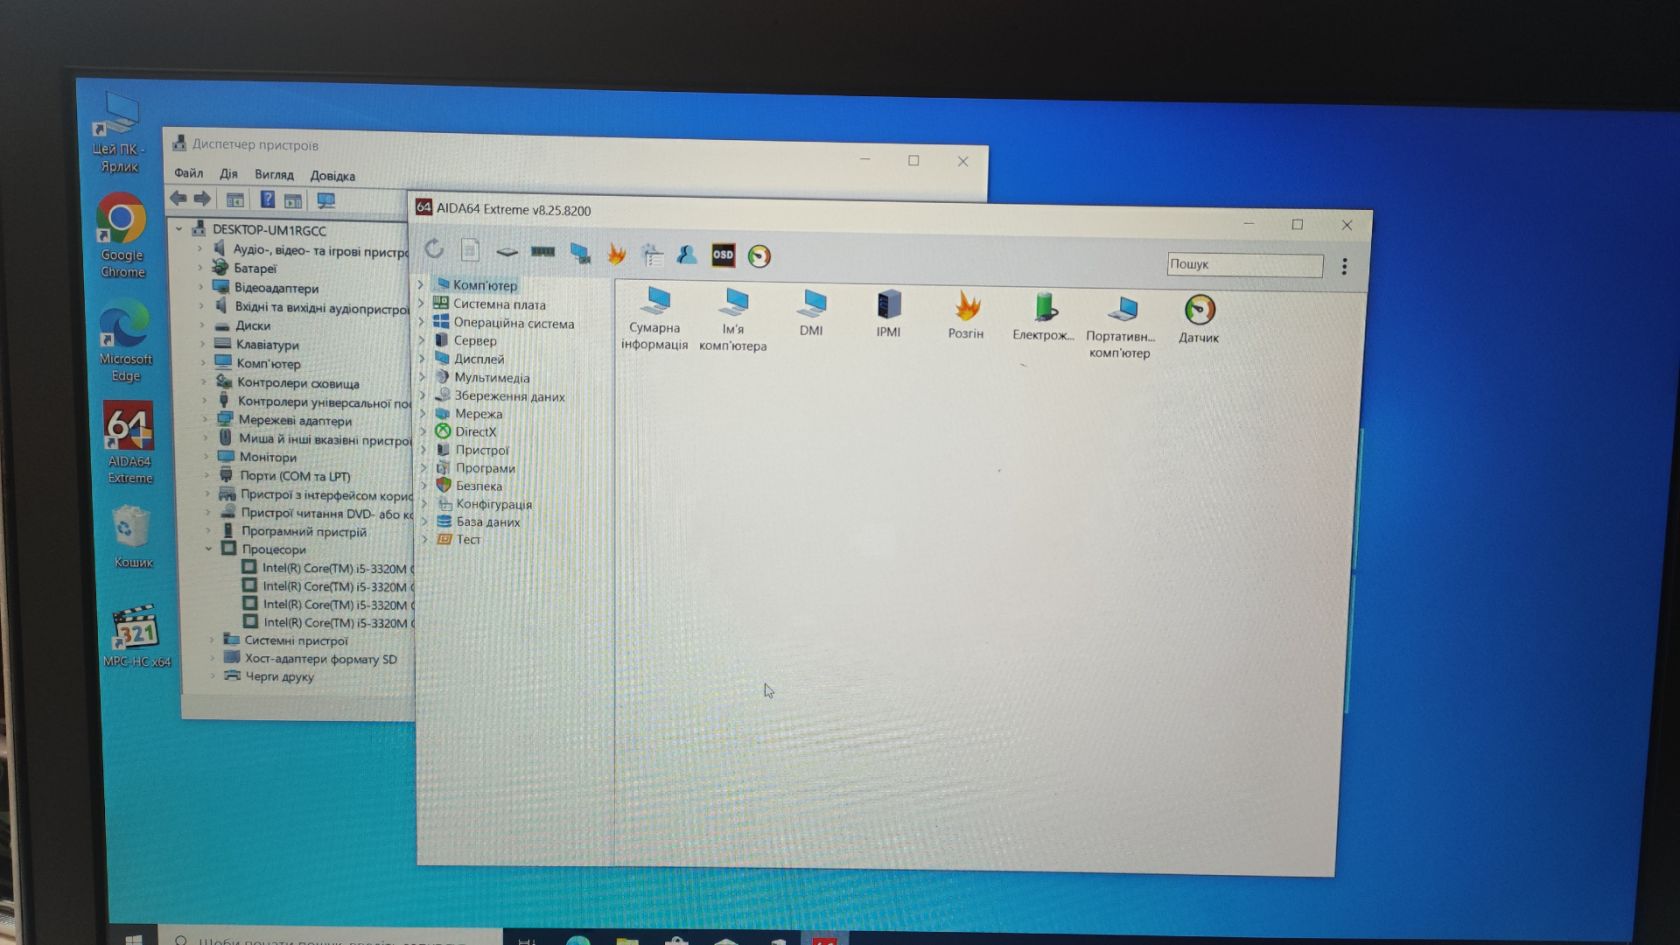Open the Дія menu in Device Manager
Image resolution: width=1680 pixels, height=945 pixels.
[229, 174]
